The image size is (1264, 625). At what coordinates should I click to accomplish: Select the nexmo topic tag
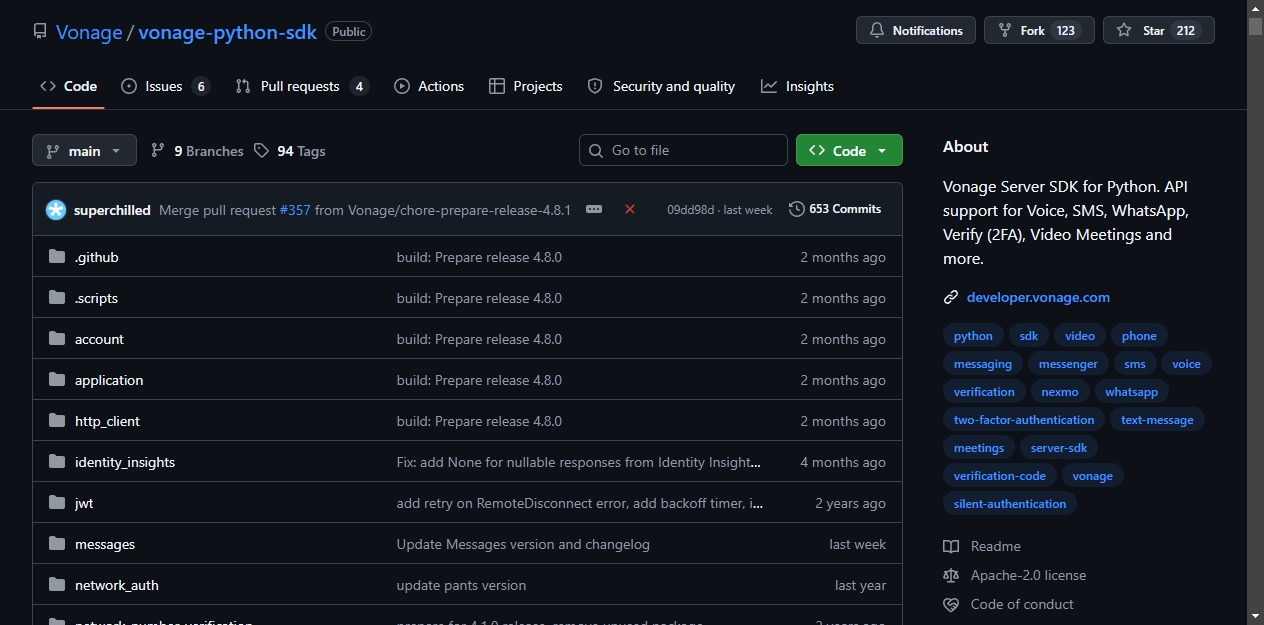click(x=1060, y=392)
